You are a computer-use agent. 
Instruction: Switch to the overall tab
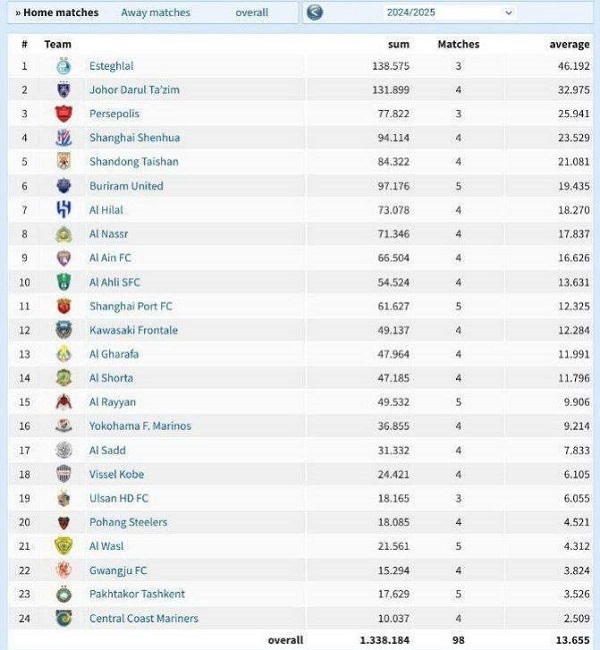(252, 13)
